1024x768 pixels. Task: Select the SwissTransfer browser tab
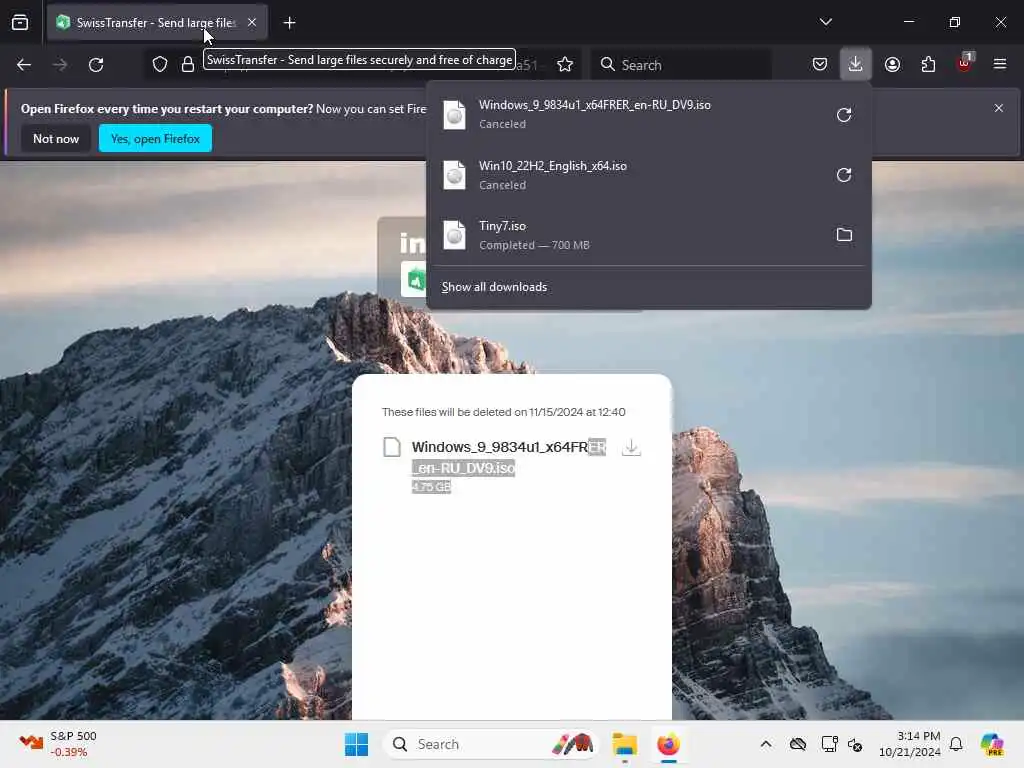157,22
